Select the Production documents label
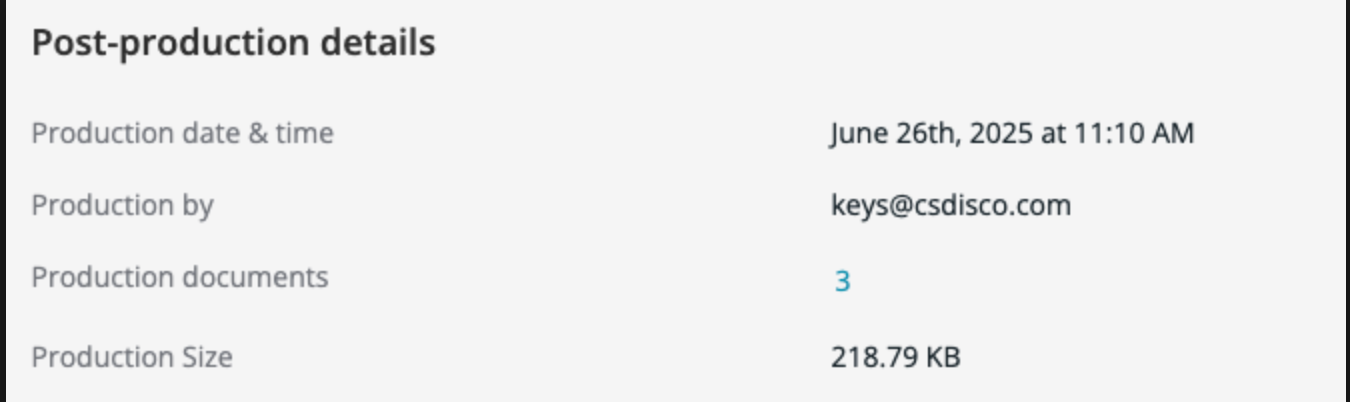 [x=180, y=277]
